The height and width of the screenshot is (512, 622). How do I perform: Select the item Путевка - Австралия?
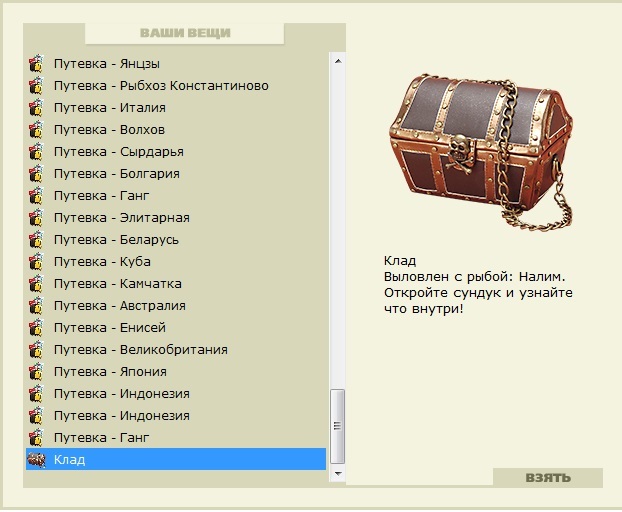coord(176,306)
